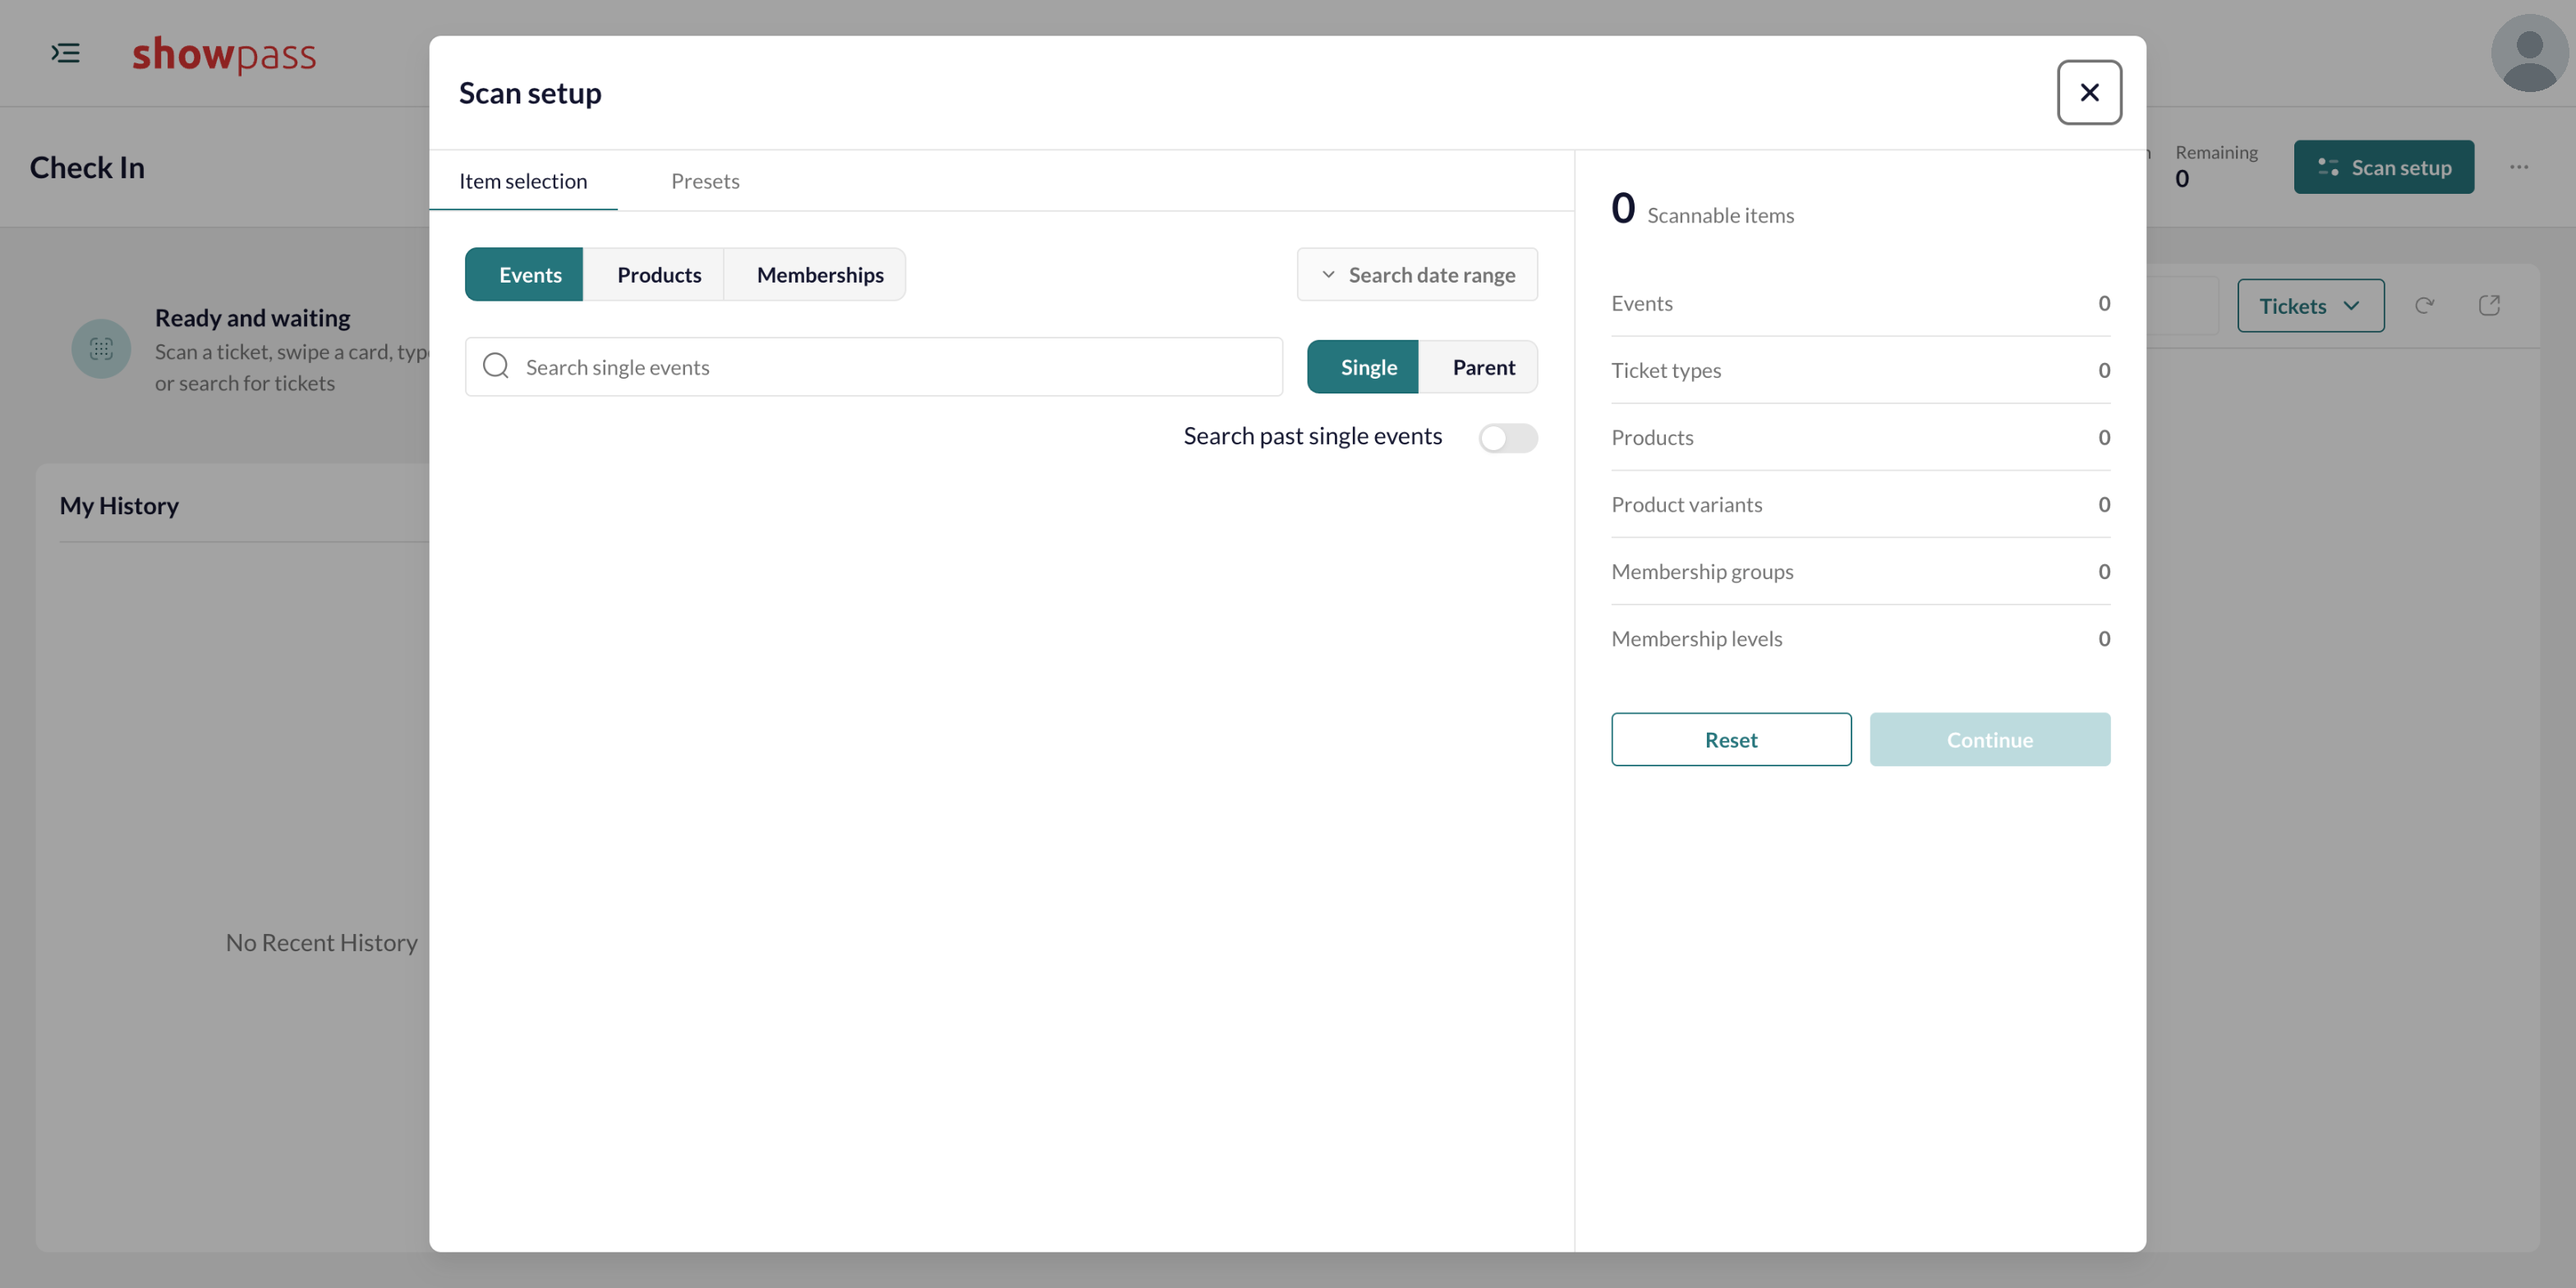The width and height of the screenshot is (2576, 1288).
Task: Enable Search past single events toggle
Action: coord(1507,437)
